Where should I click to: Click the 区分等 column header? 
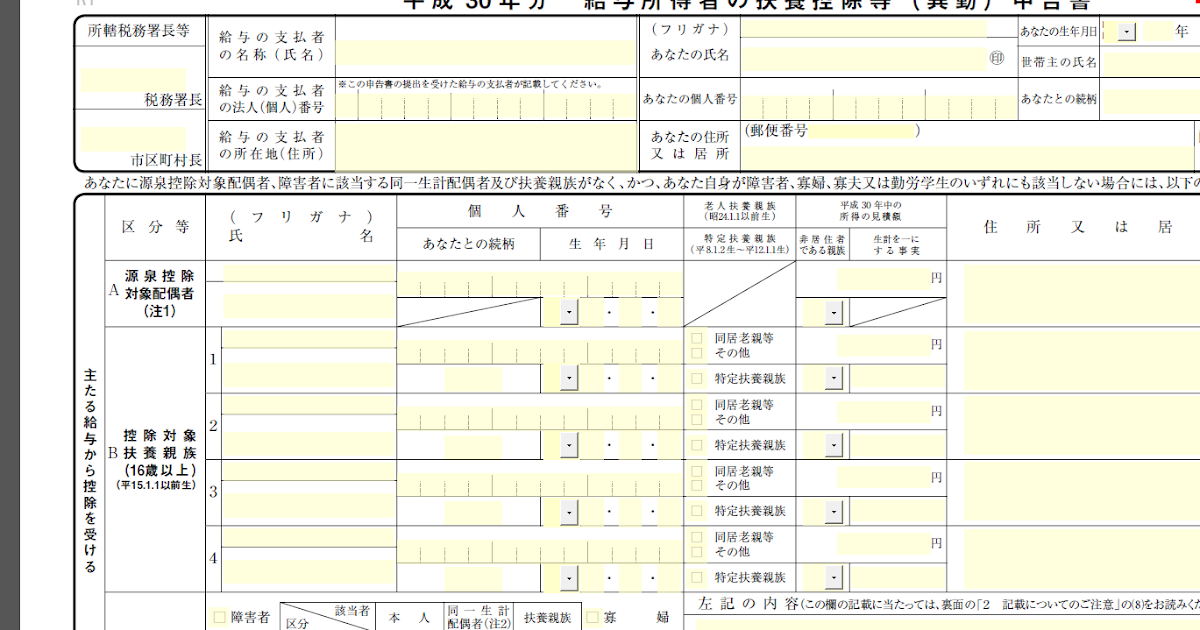tap(155, 227)
